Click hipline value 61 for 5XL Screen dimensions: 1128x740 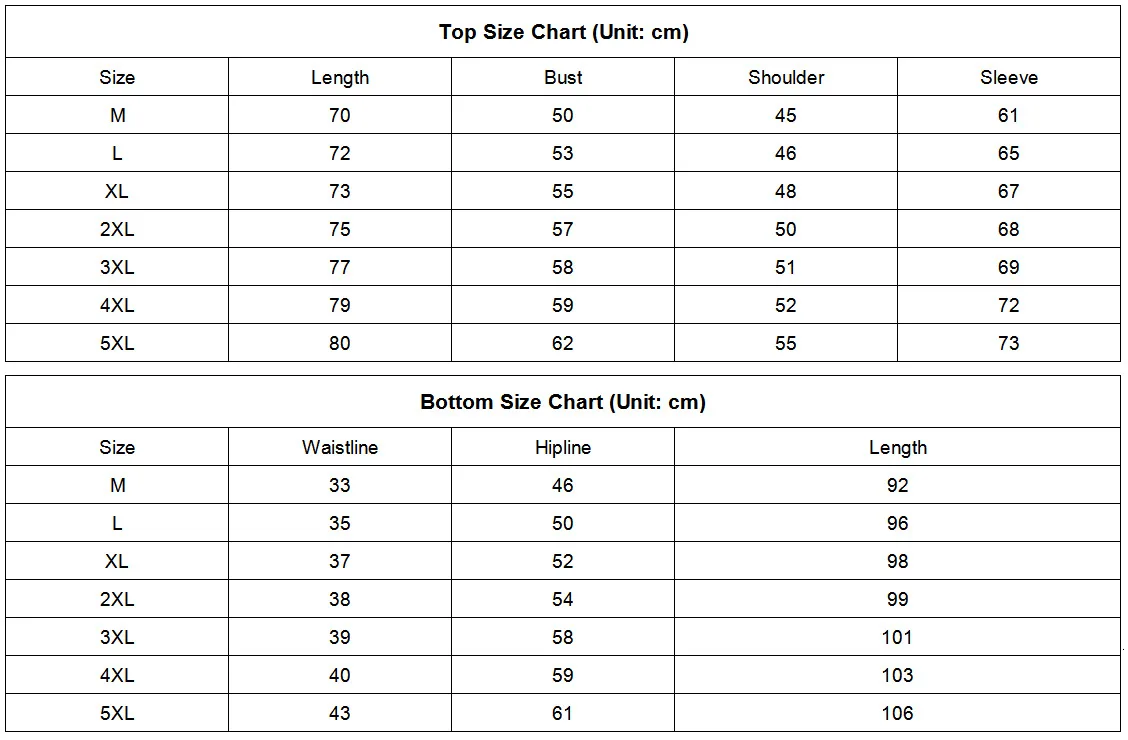point(563,713)
